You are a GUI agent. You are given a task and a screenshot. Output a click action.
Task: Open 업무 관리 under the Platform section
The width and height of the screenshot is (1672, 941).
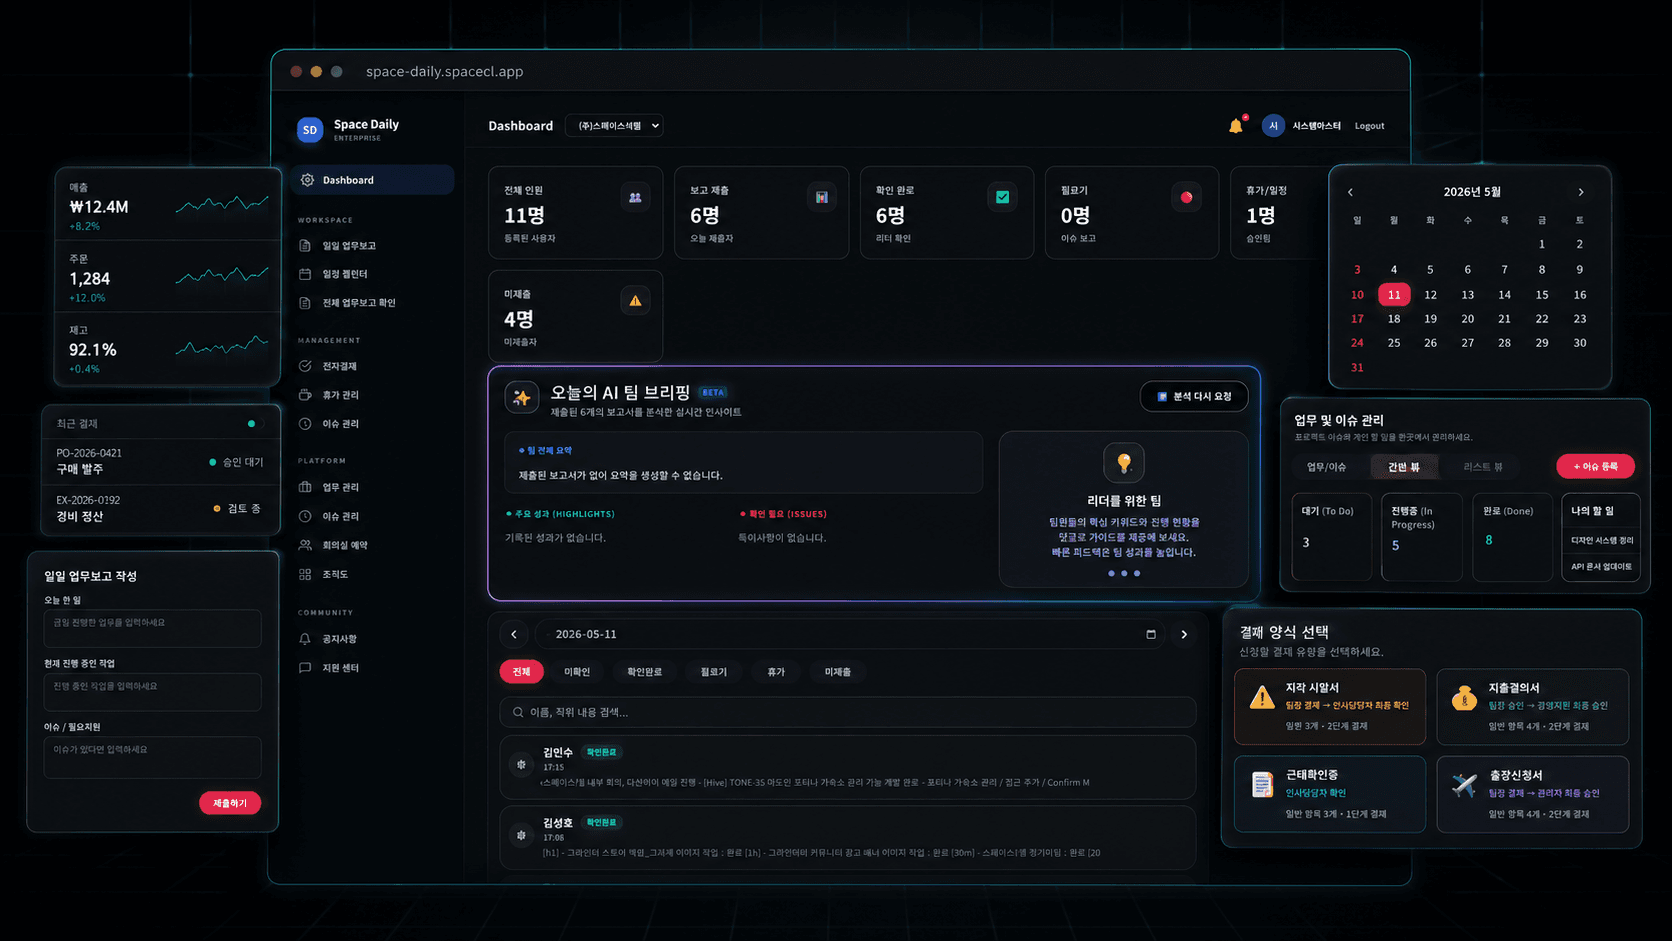(x=340, y=488)
